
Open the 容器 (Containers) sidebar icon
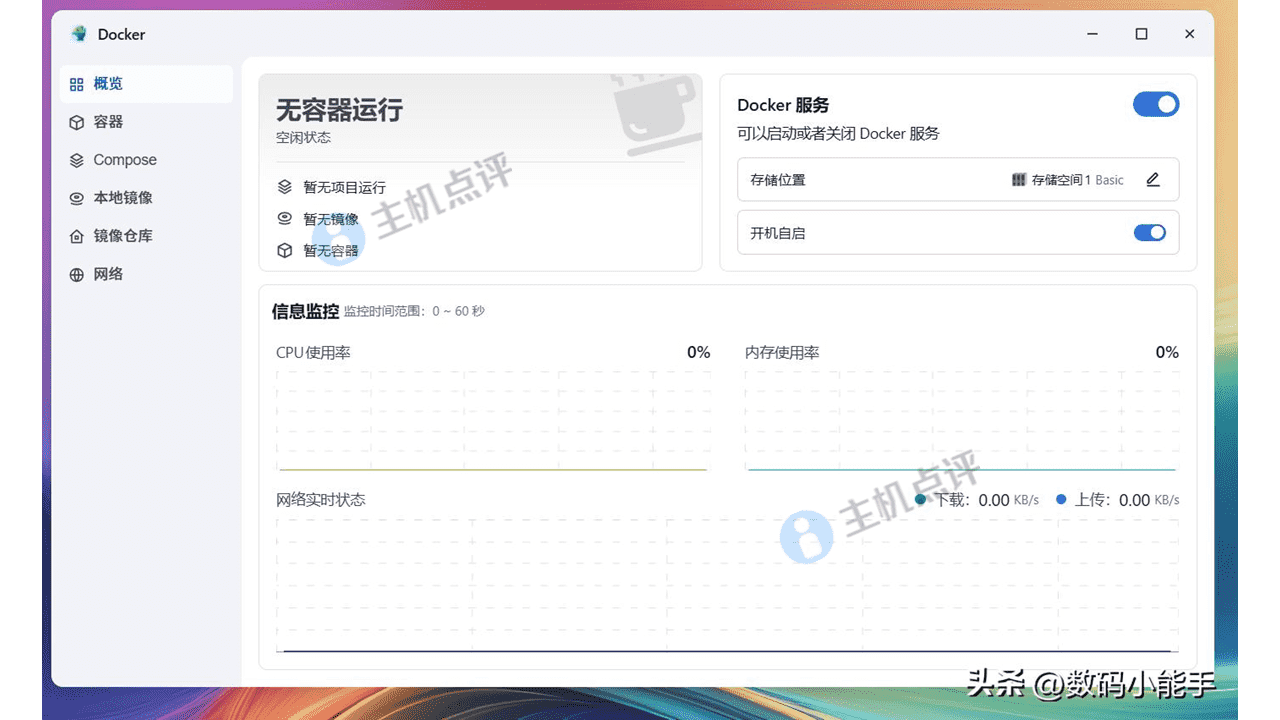pyautogui.click(x=79, y=121)
